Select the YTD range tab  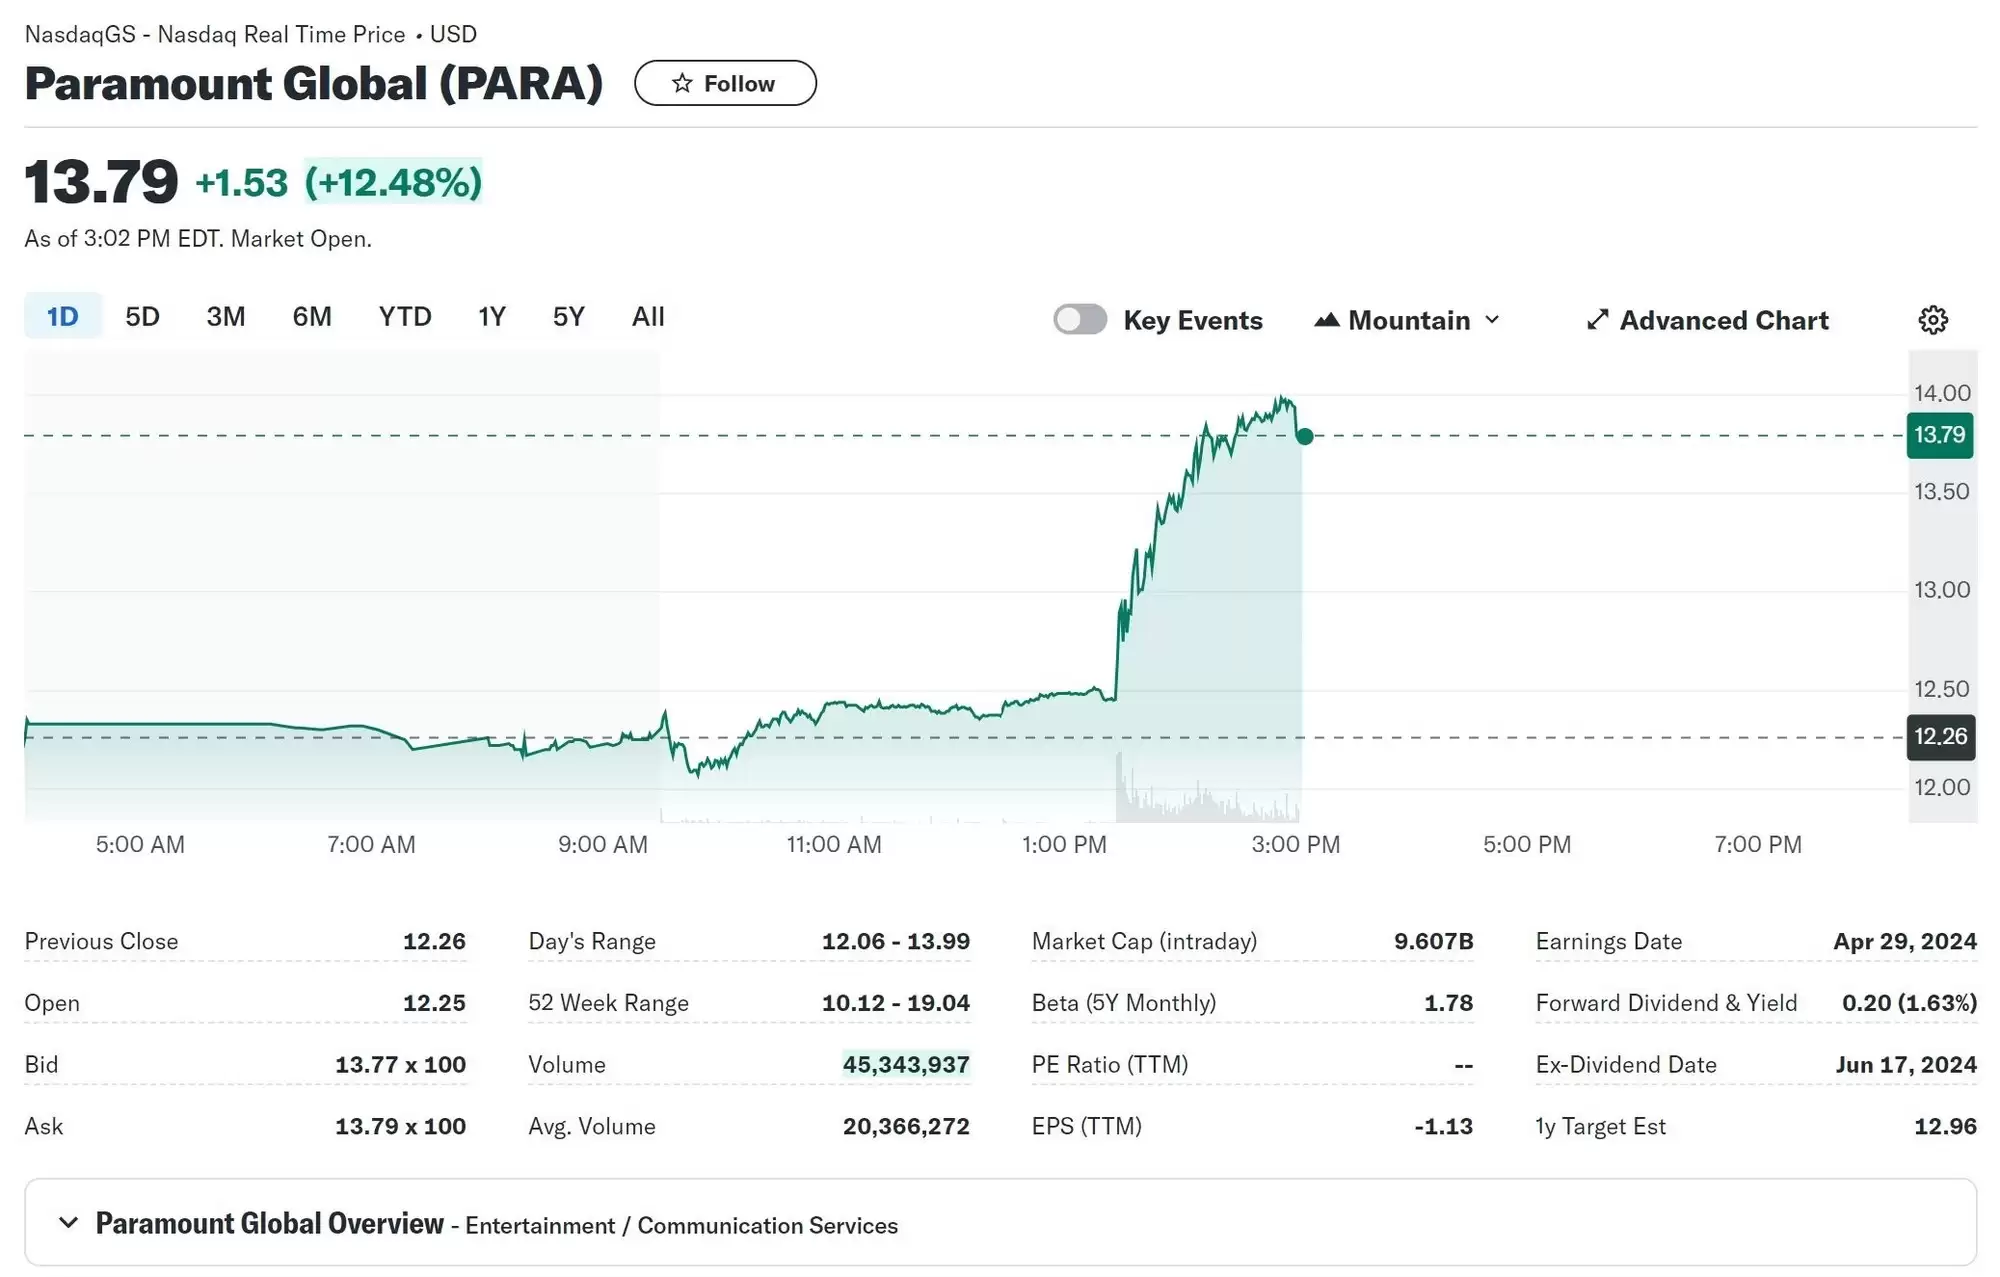pos(405,317)
